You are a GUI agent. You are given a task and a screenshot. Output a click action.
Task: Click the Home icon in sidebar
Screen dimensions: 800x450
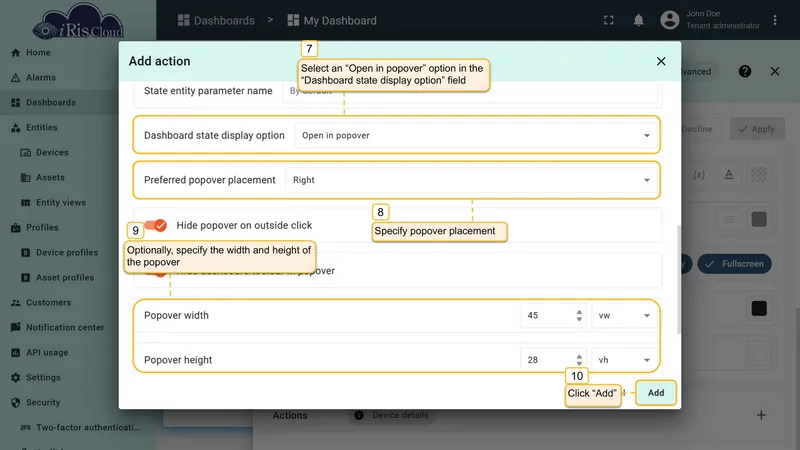click(15, 53)
